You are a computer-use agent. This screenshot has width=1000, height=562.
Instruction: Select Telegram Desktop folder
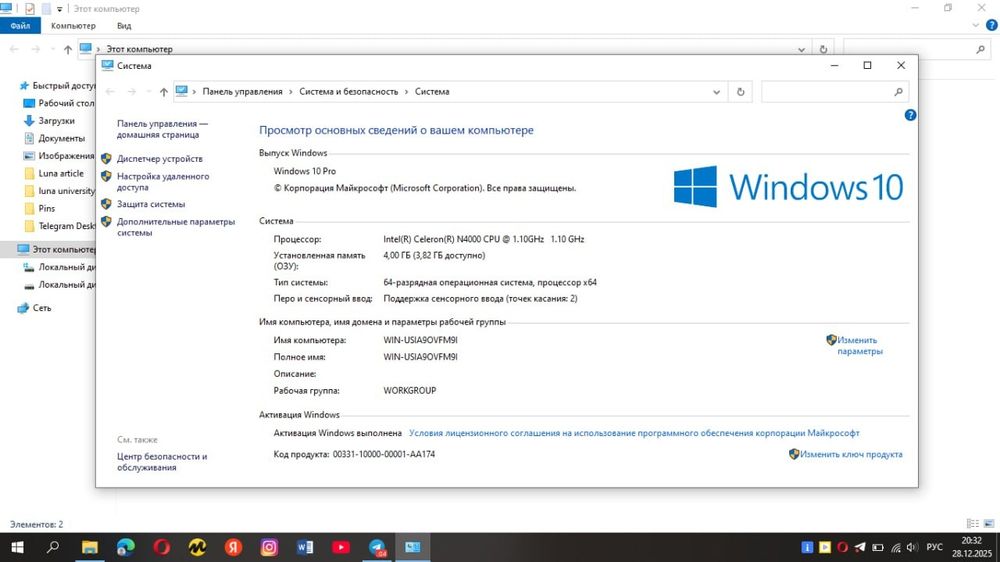click(x=59, y=226)
